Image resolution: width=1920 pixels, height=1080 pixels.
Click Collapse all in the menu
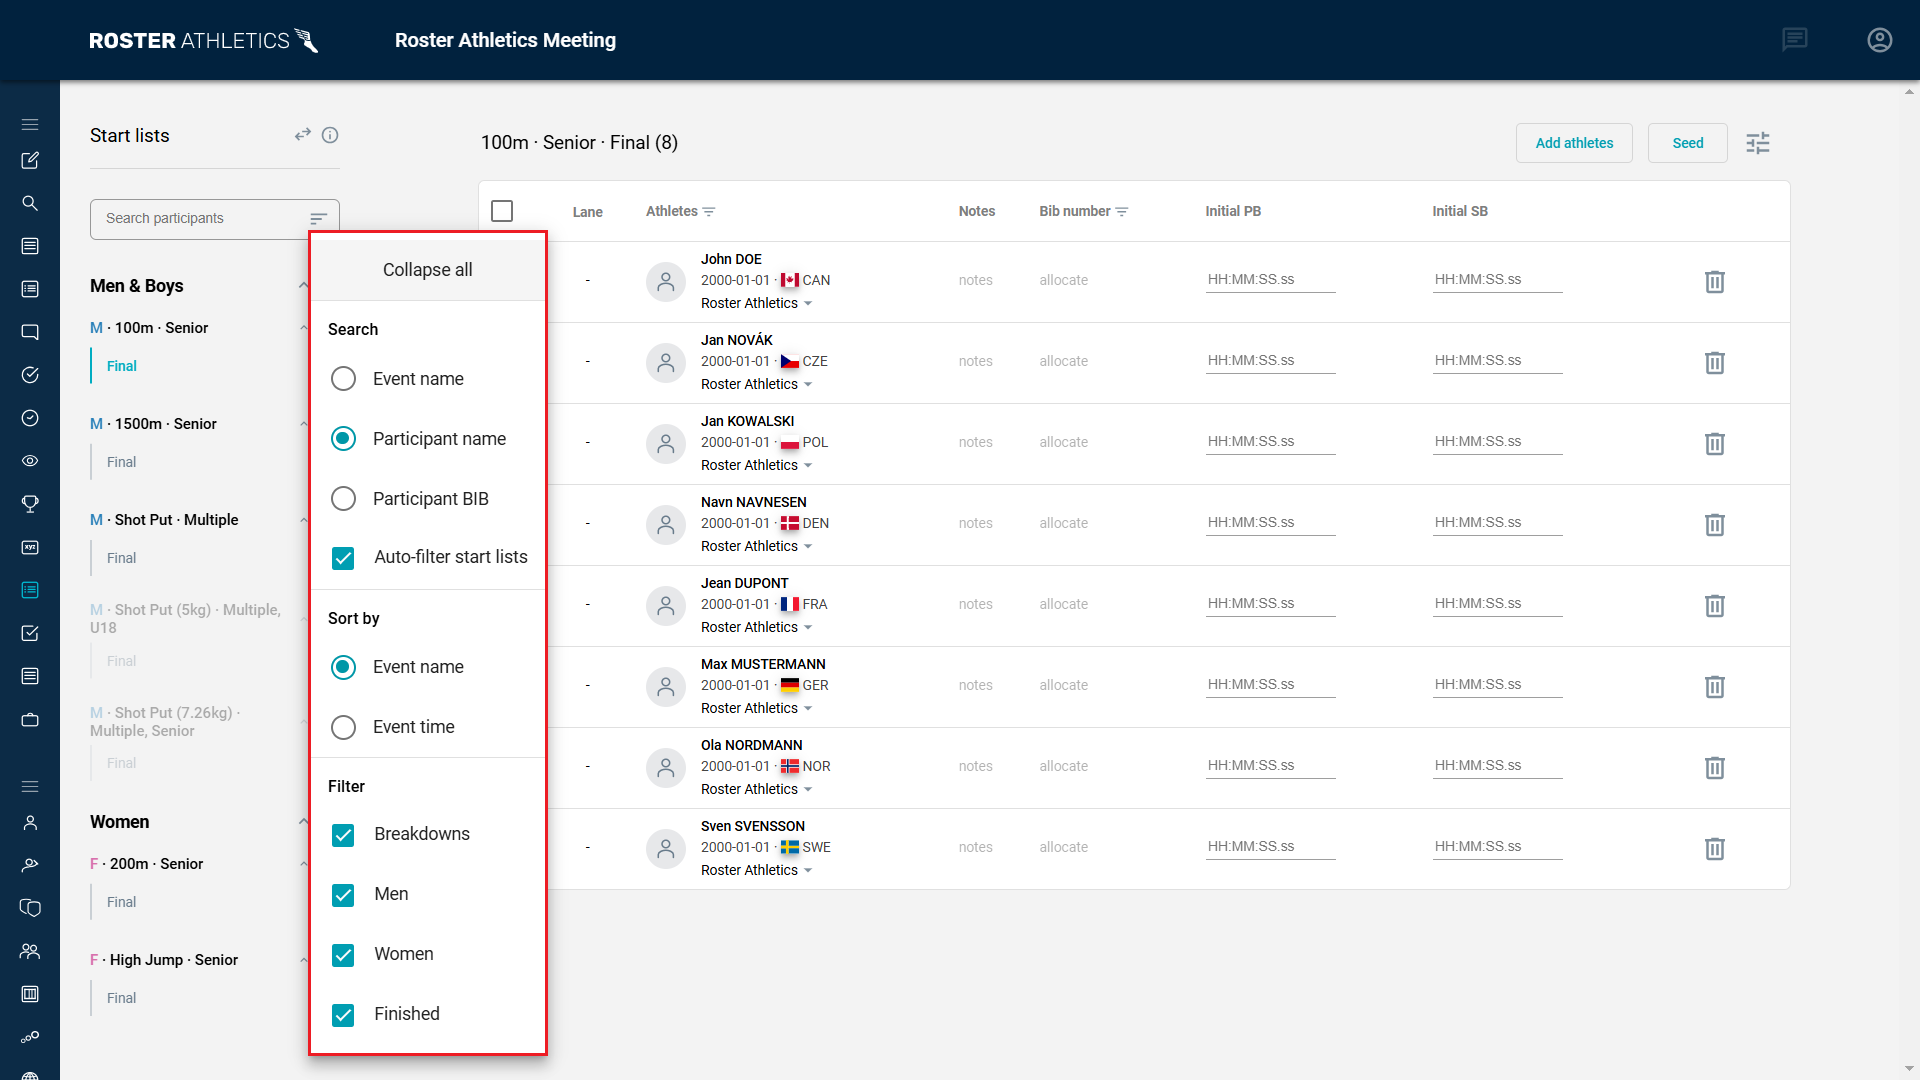[427, 270]
